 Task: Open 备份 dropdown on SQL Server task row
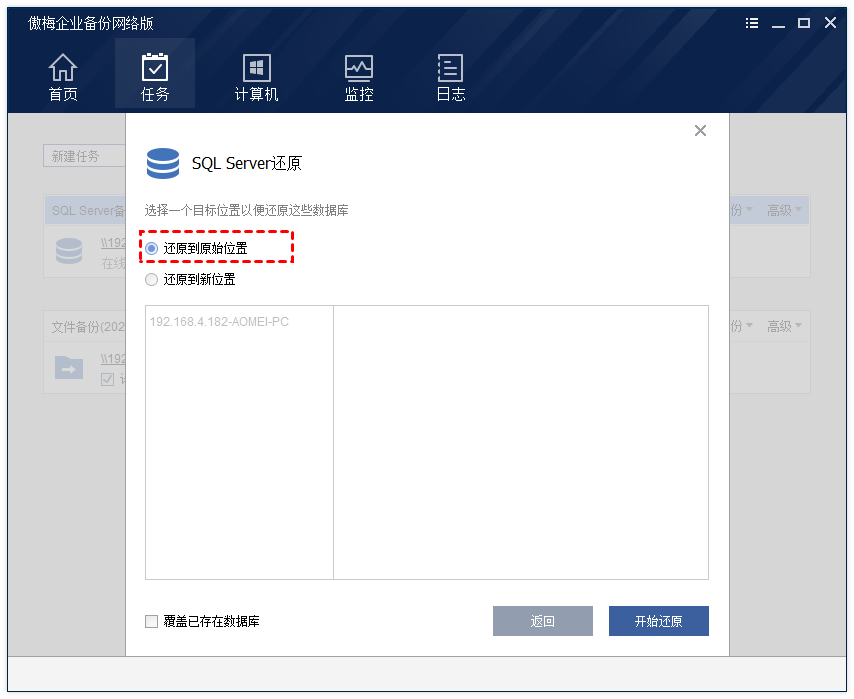(x=742, y=210)
